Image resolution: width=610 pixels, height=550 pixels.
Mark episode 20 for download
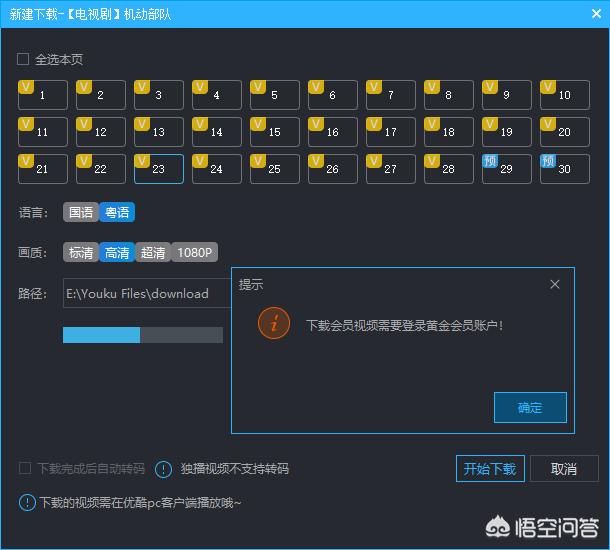click(x=564, y=132)
